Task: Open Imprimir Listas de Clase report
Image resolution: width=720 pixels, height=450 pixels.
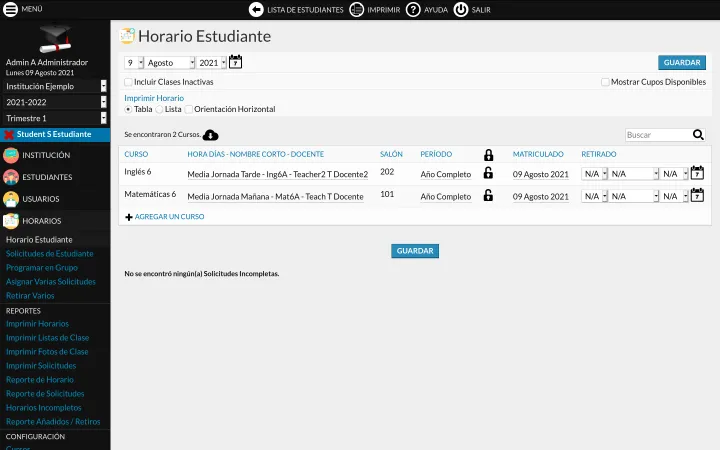Action: pyautogui.click(x=47, y=338)
